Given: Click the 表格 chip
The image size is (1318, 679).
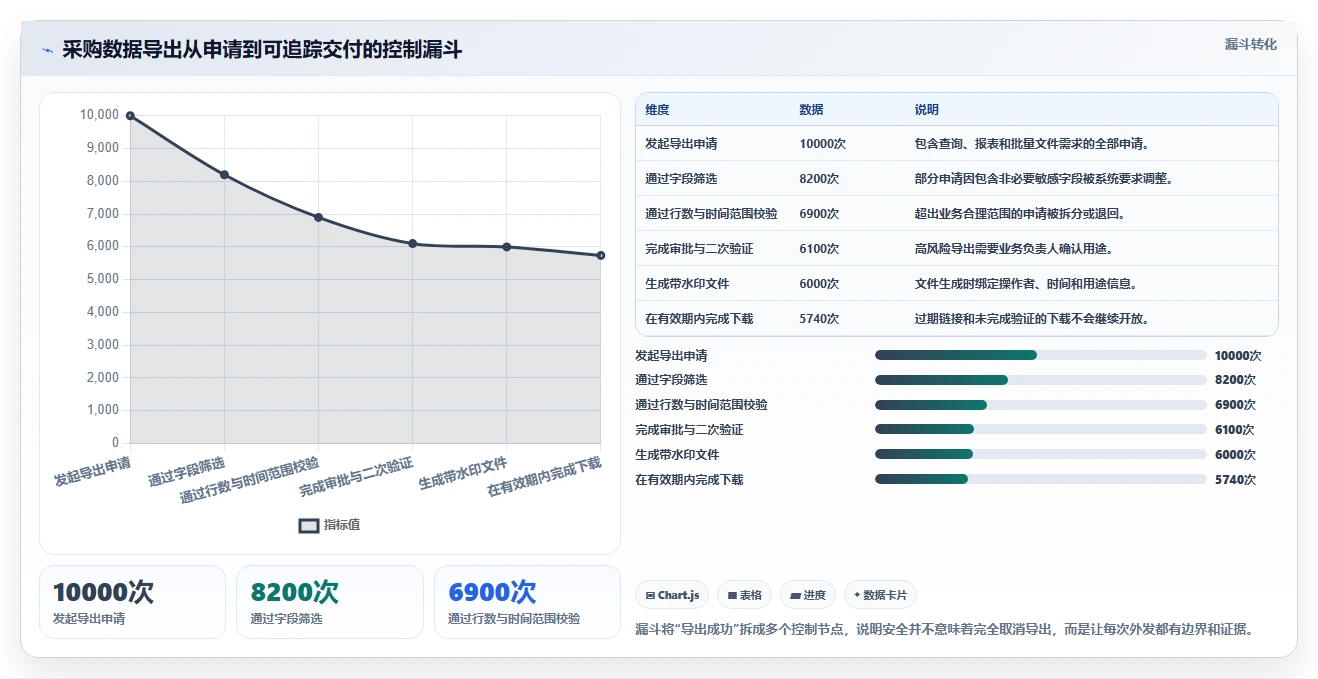Looking at the screenshot, I should click(745, 595).
